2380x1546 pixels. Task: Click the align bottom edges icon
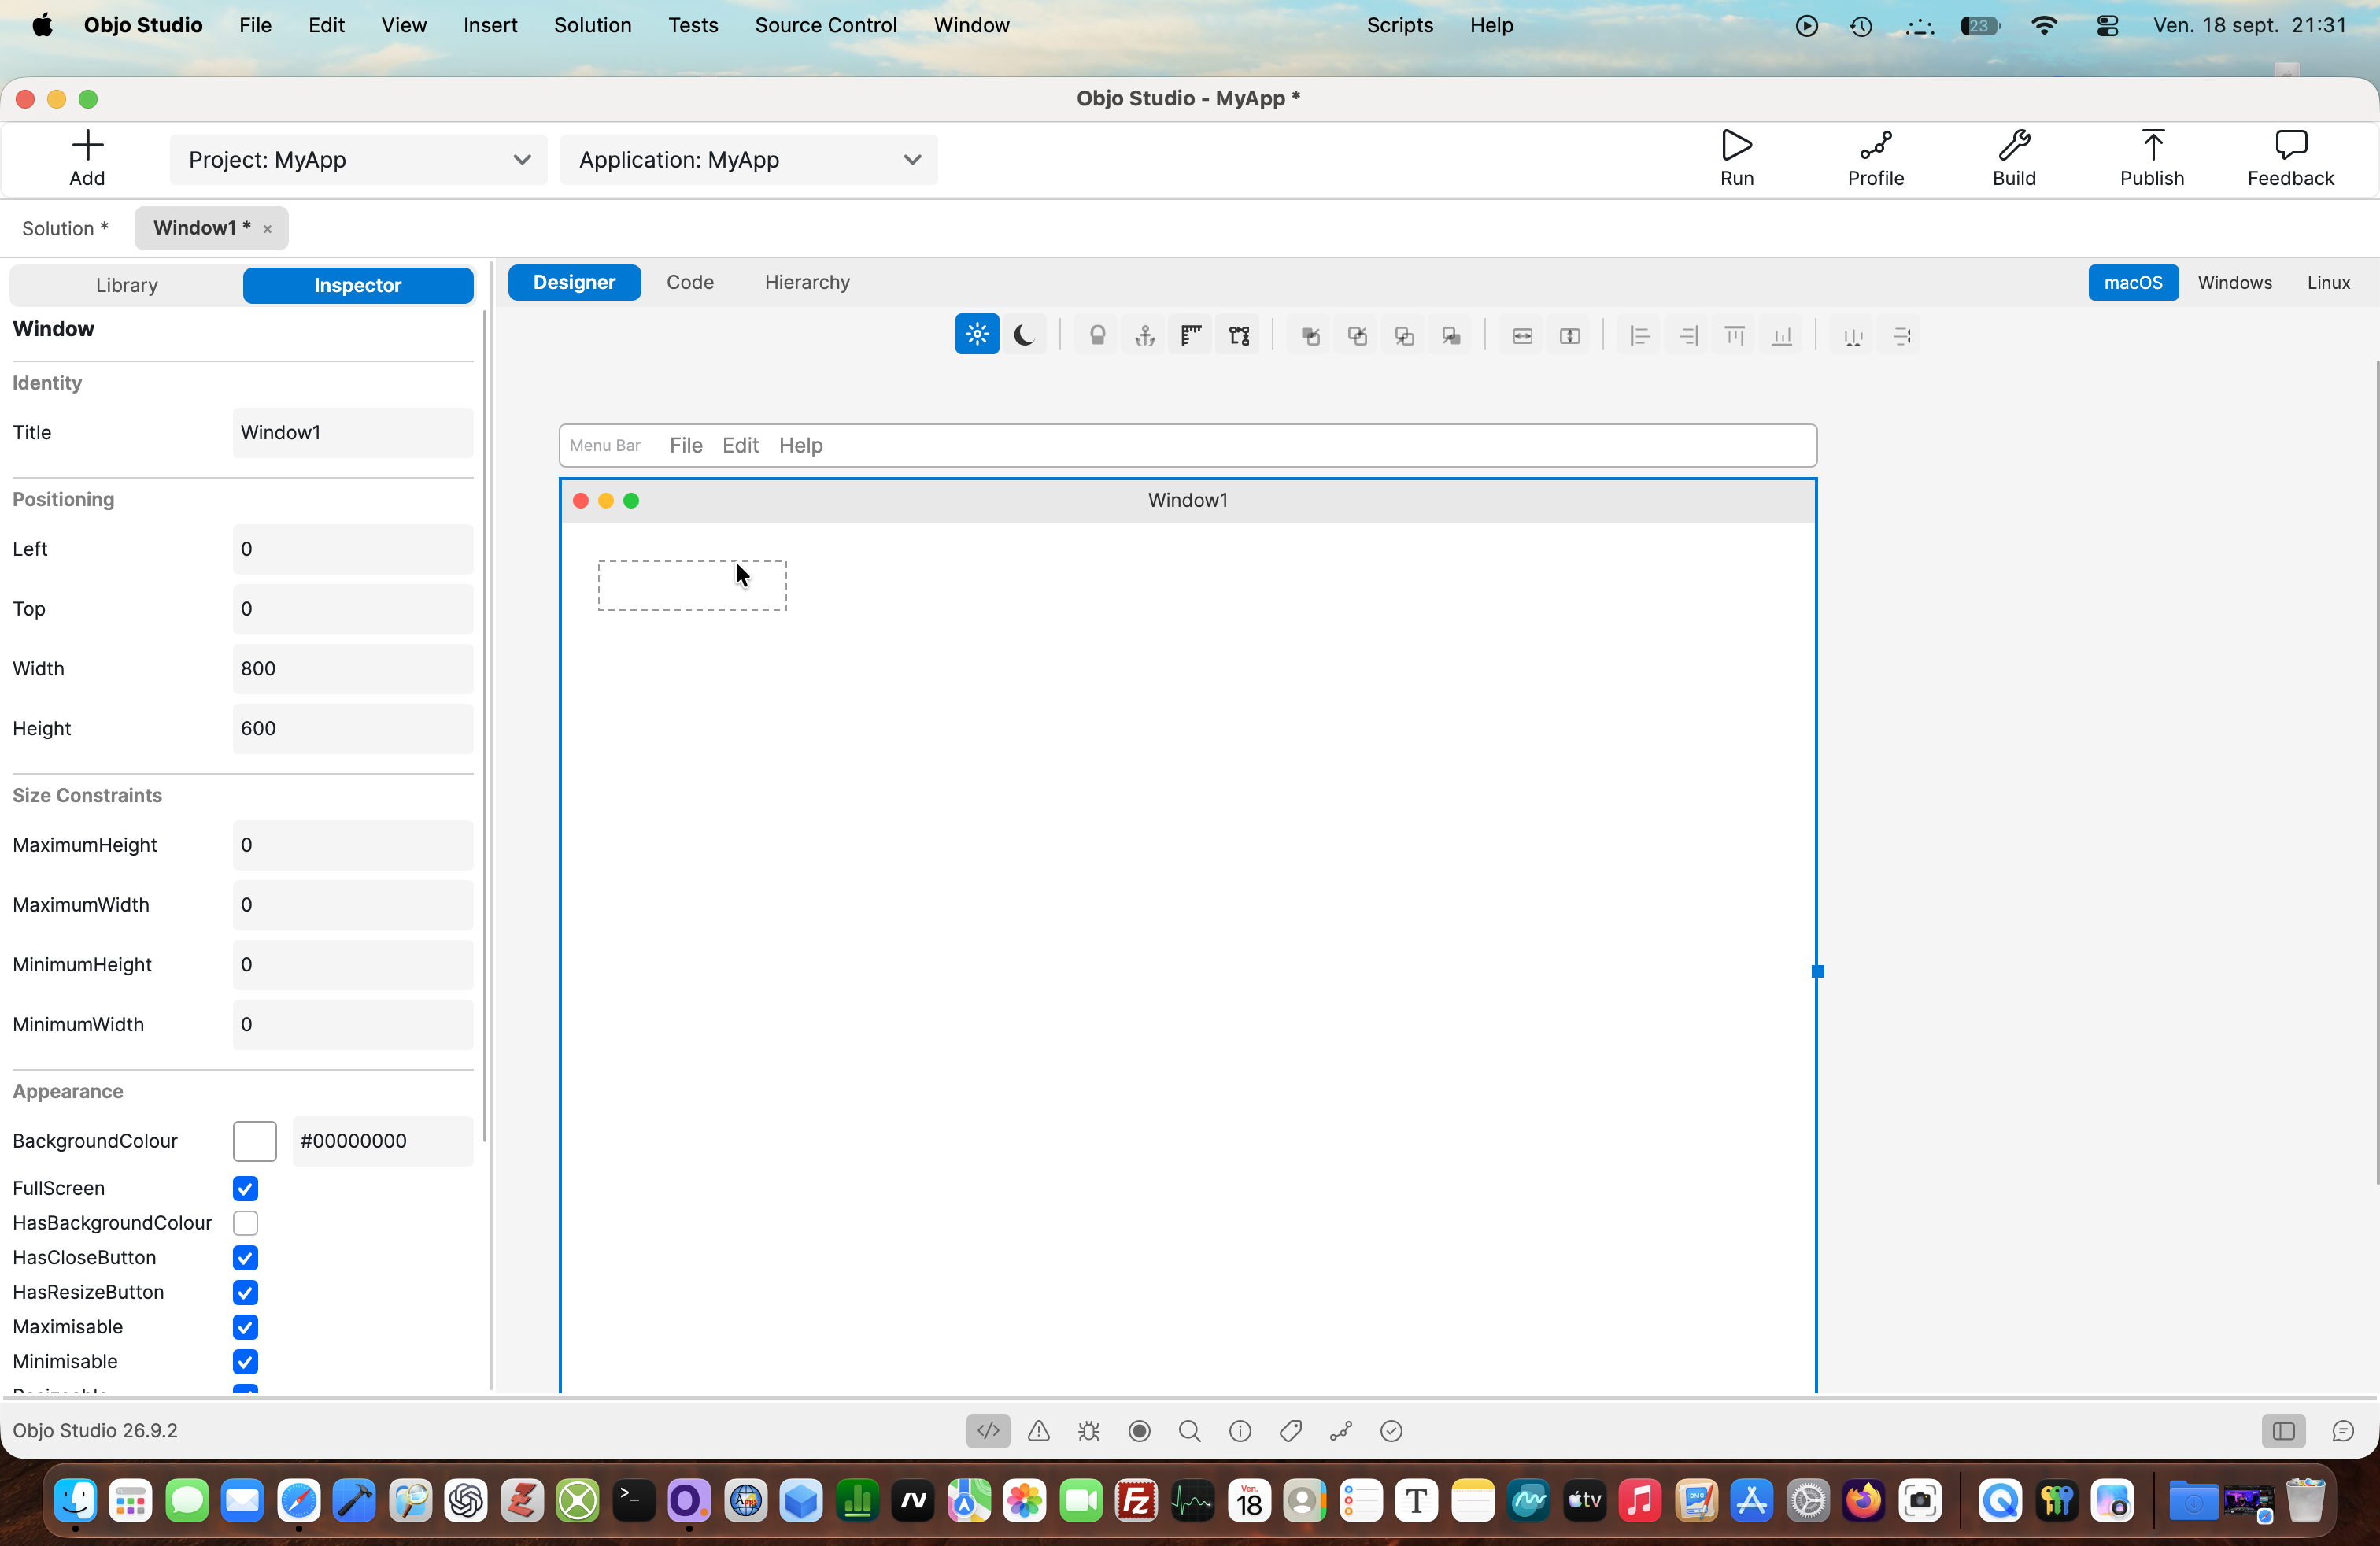pyautogui.click(x=1782, y=336)
